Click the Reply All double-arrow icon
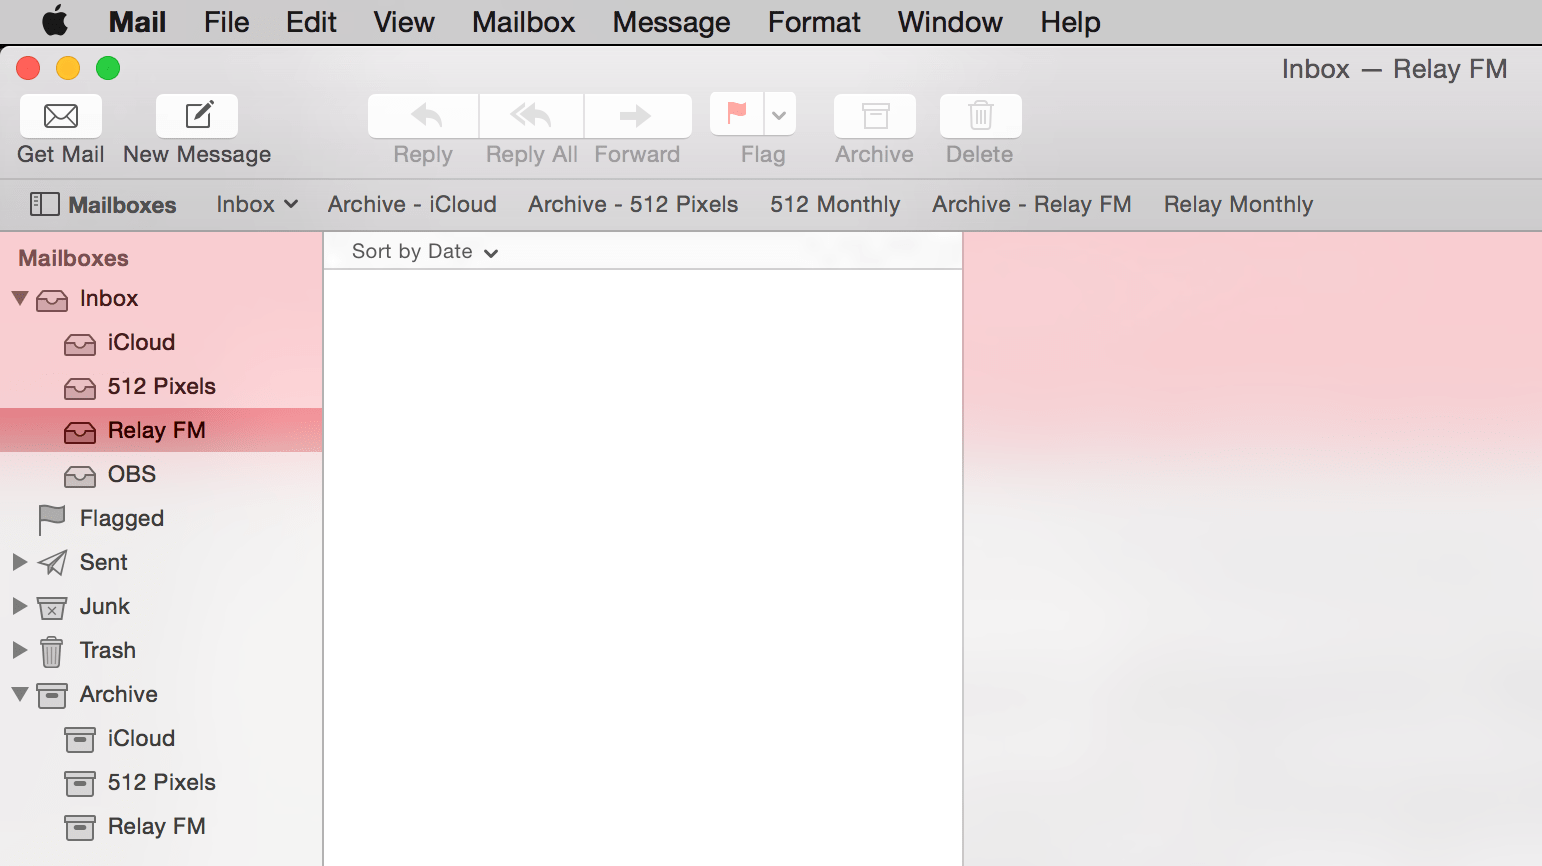Image resolution: width=1542 pixels, height=866 pixels. (531, 116)
